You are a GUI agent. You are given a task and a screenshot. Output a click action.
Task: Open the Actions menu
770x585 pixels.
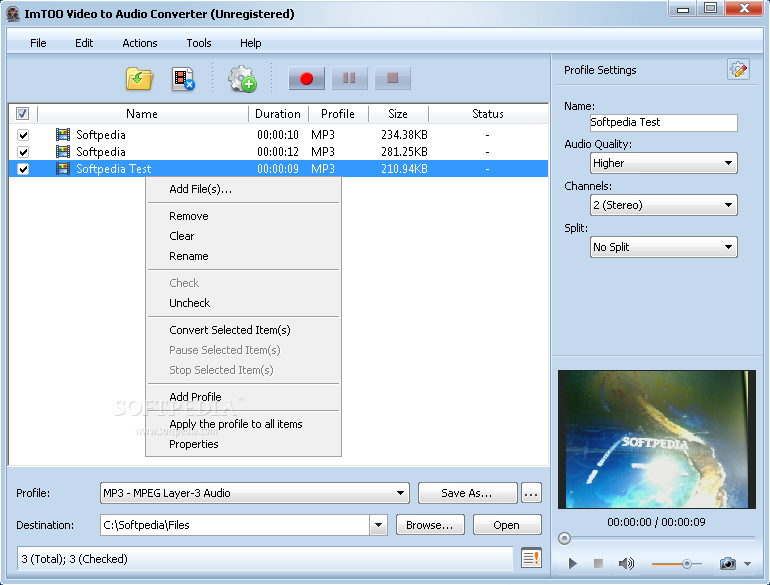(140, 43)
